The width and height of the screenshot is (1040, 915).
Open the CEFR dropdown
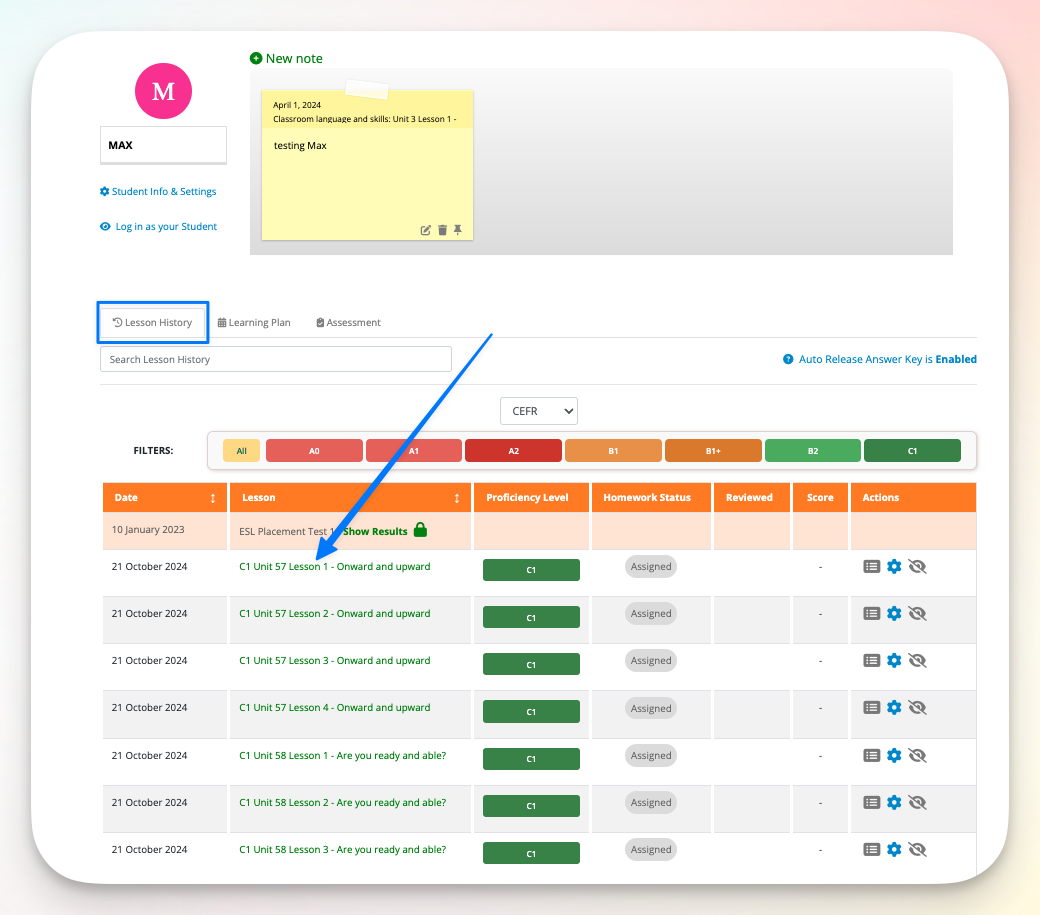(538, 410)
